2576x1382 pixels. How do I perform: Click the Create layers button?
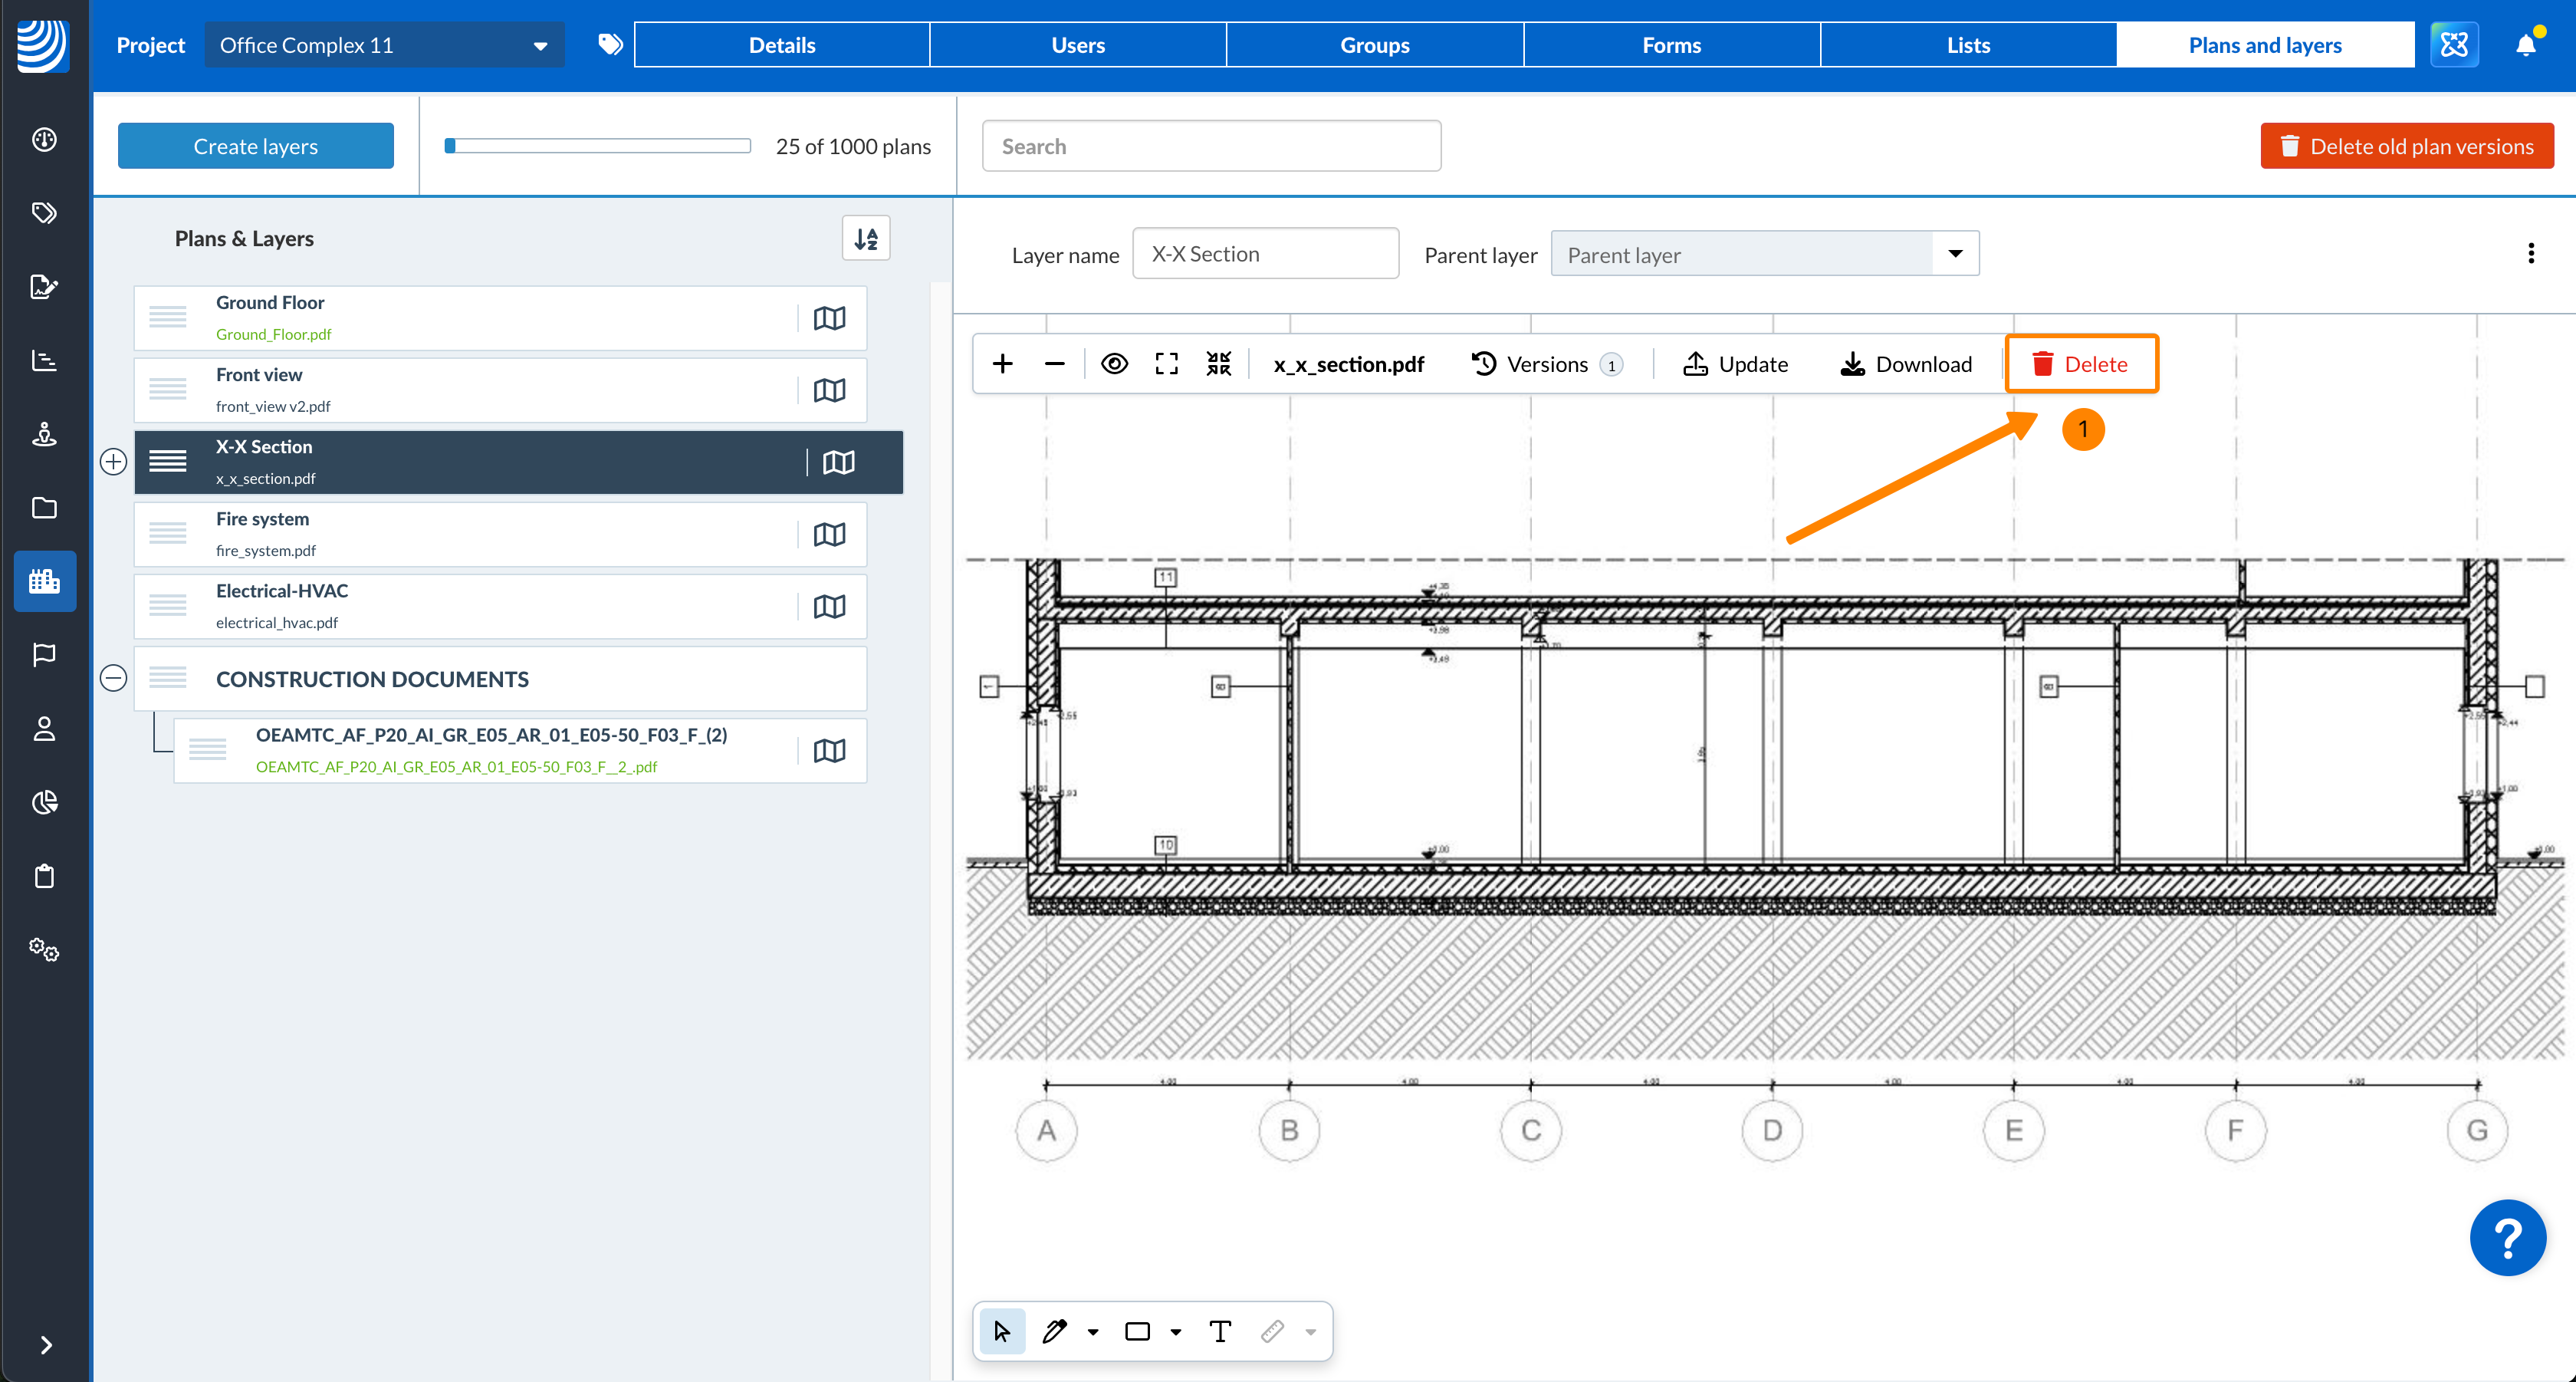(x=256, y=146)
